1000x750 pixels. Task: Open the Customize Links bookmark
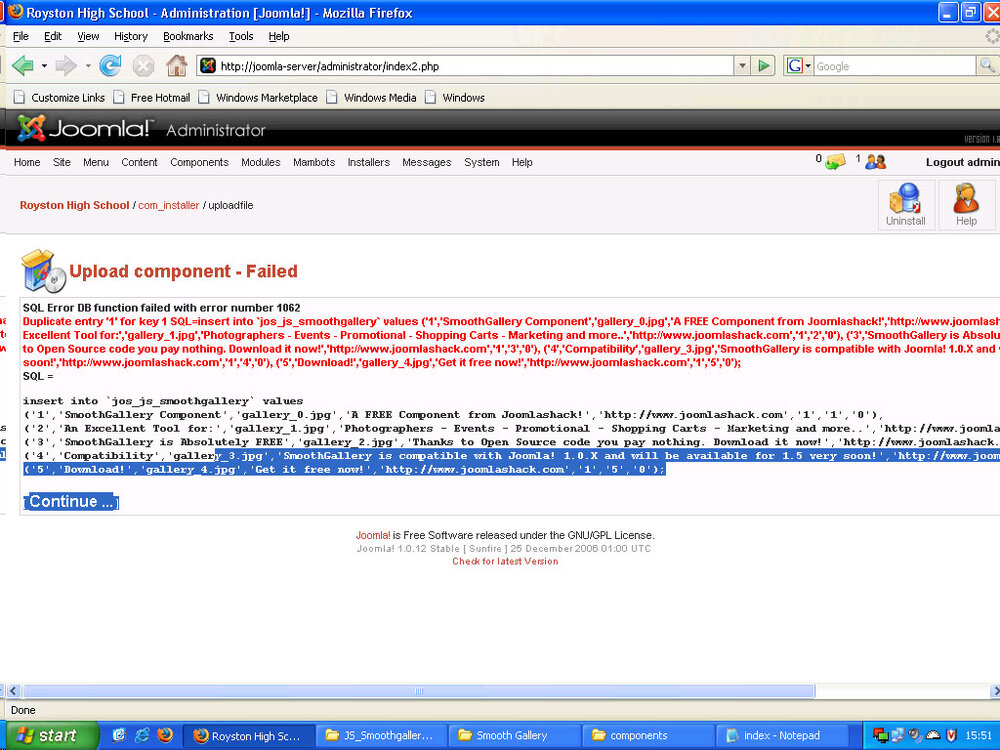[x=59, y=97]
